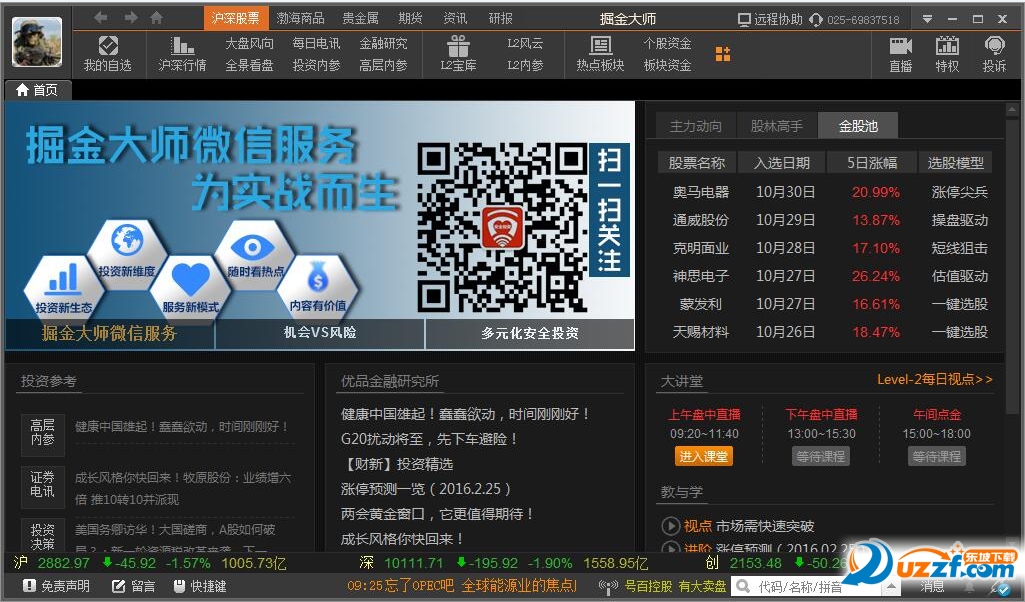1025x602 pixels.
Task: Click the 留言 message edit icon
Action: (x=118, y=586)
